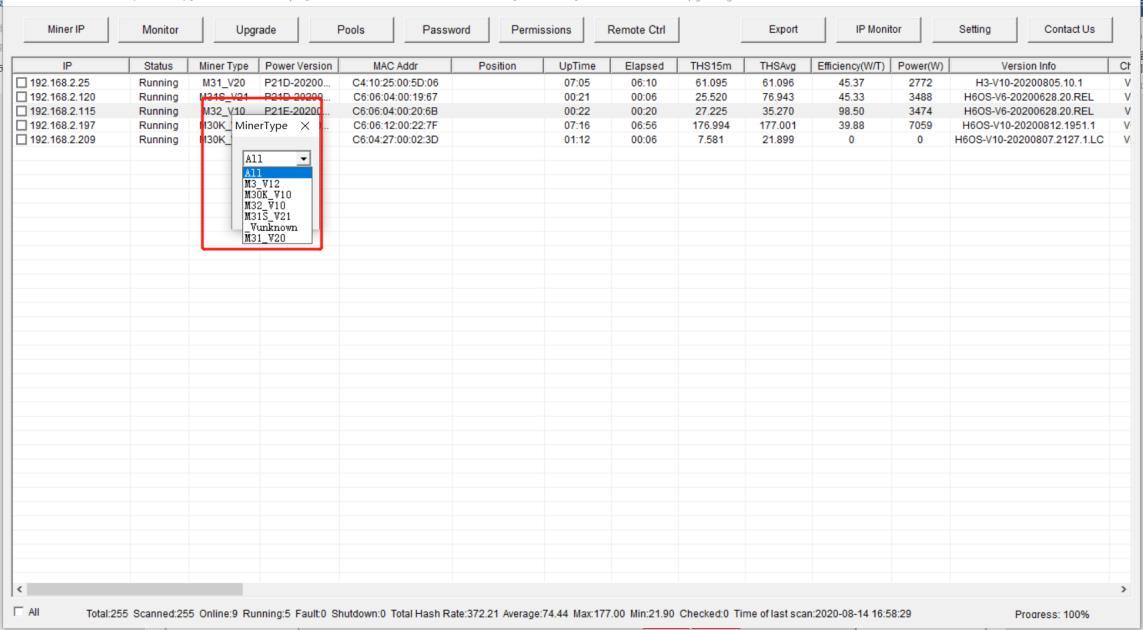Image resolution: width=1143 pixels, height=630 pixels.
Task: Tick checkbox for miner 192.168.2.25
Action: pos(8,81)
